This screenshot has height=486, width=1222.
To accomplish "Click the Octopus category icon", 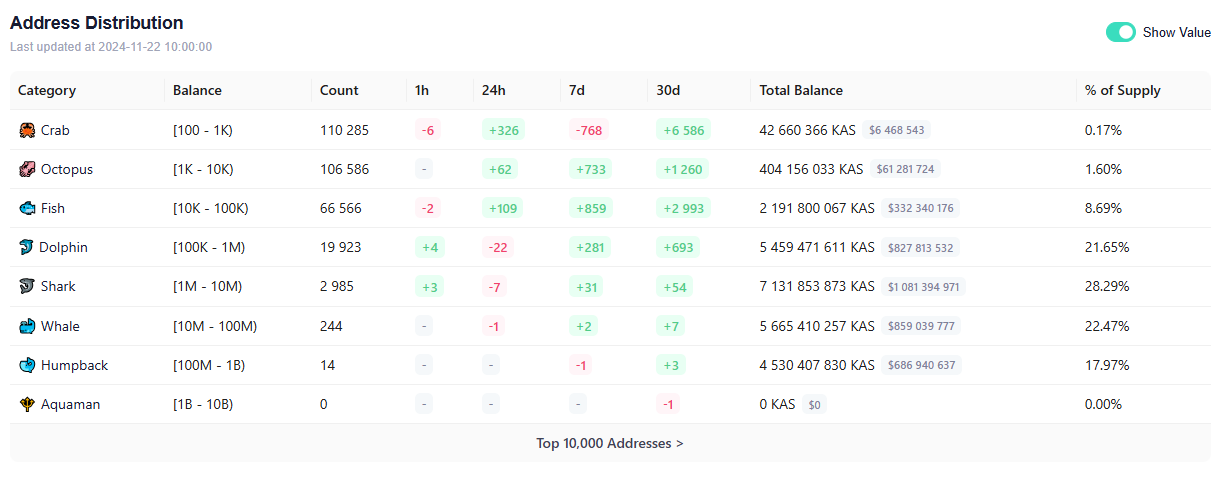I will 27,169.
